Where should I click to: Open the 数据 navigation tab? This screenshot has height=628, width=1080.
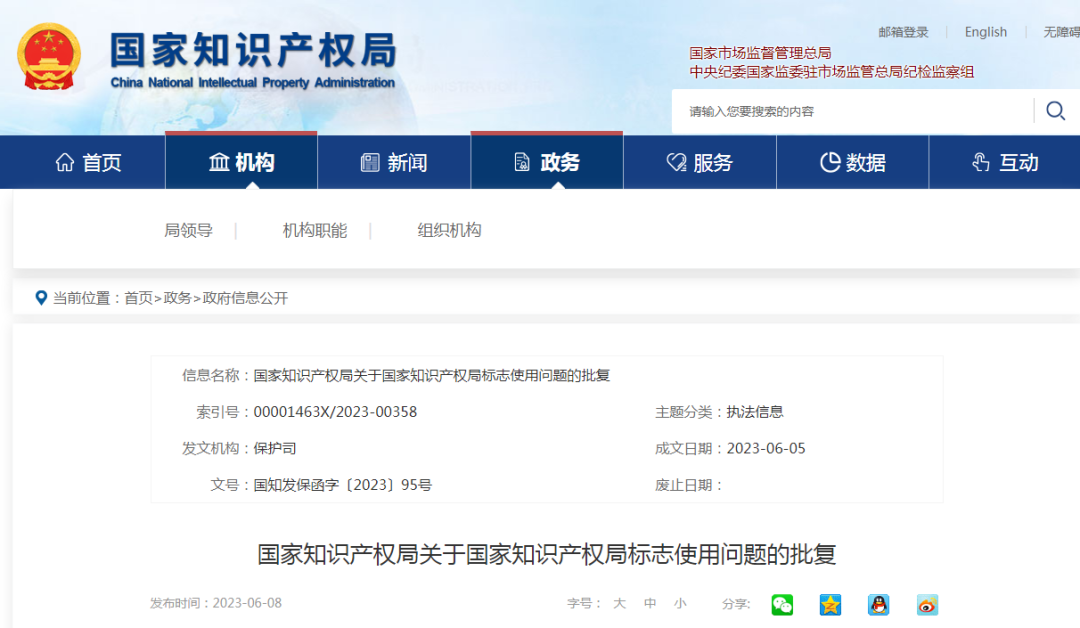point(853,163)
